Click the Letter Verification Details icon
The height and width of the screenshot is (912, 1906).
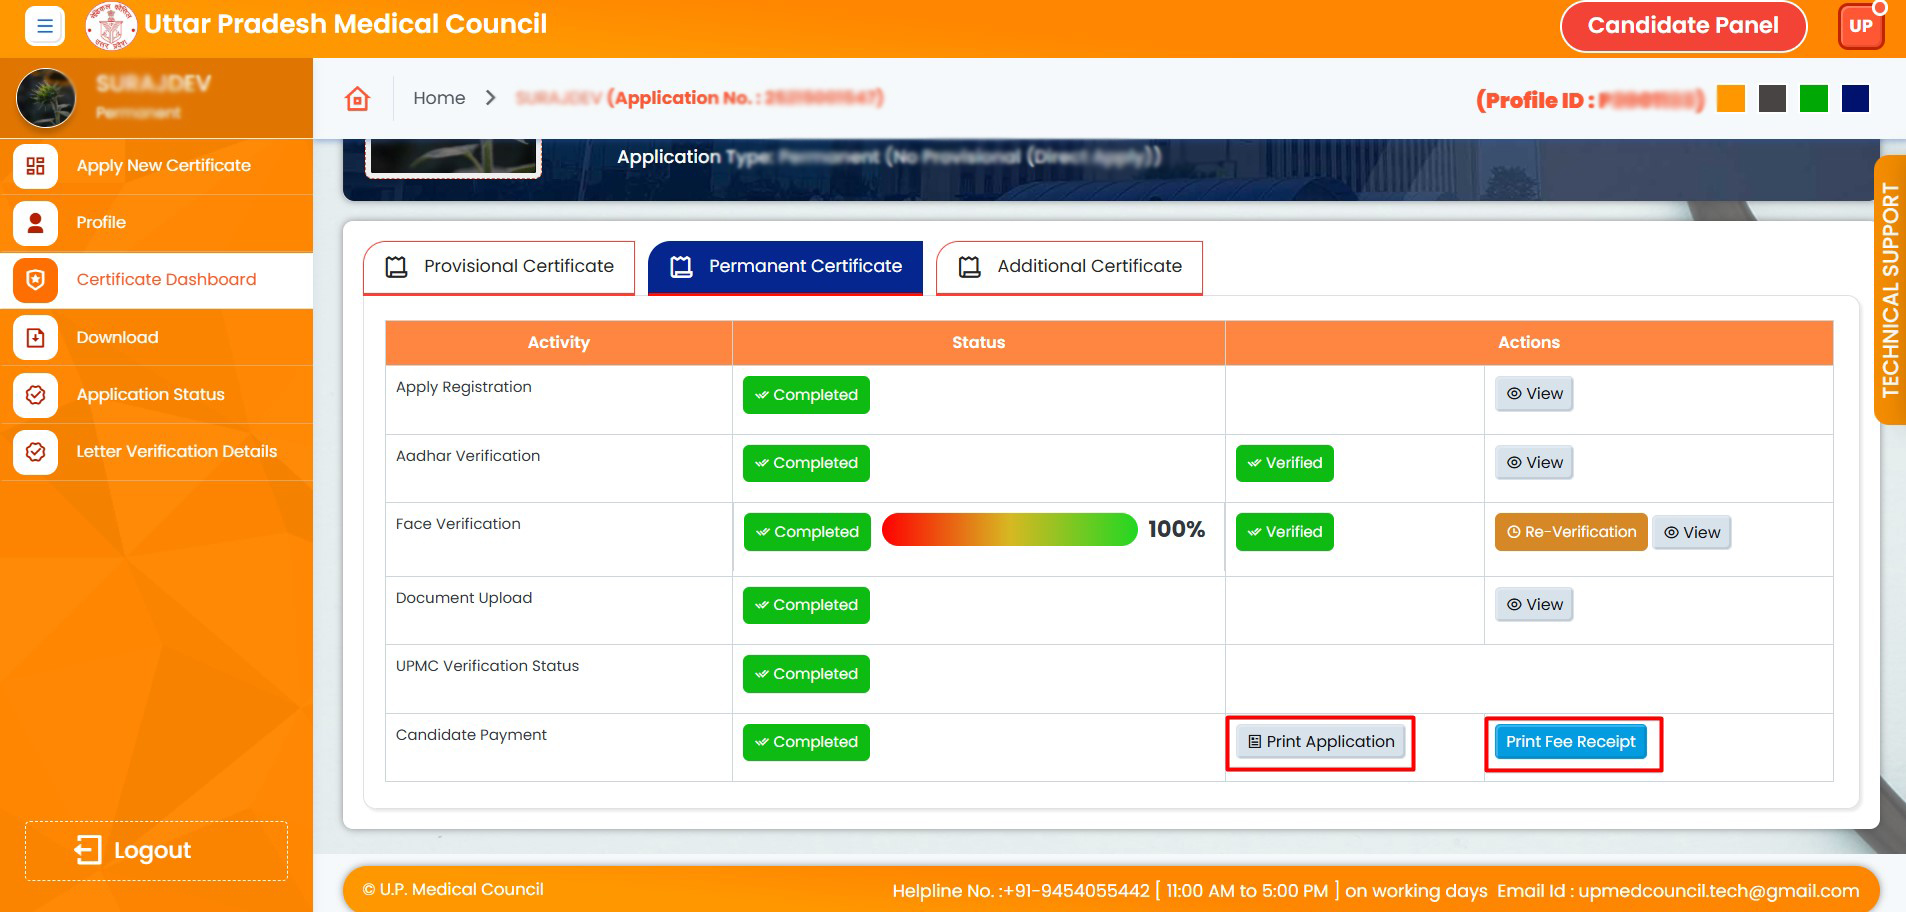coord(36,452)
